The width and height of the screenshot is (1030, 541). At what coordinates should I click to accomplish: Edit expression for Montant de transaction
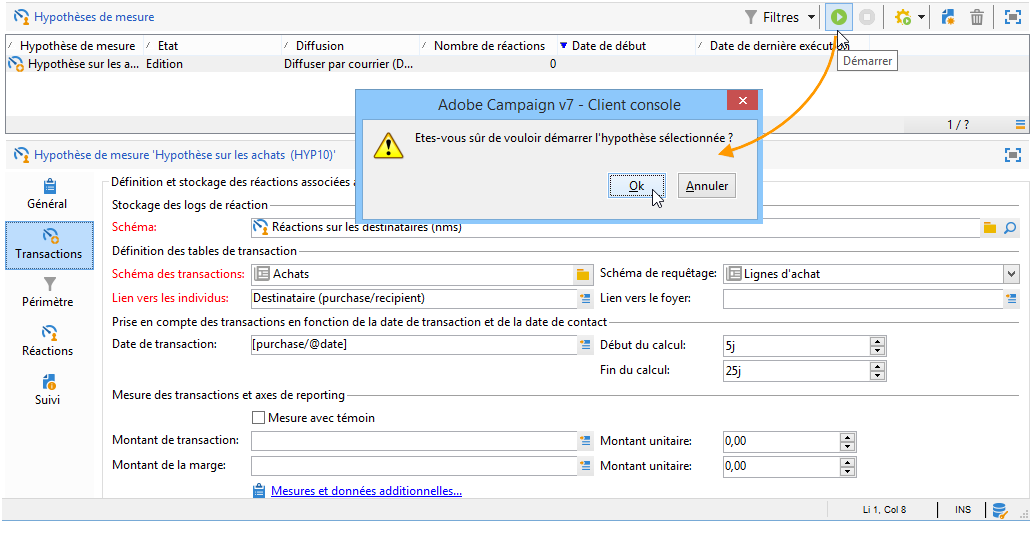(x=585, y=441)
